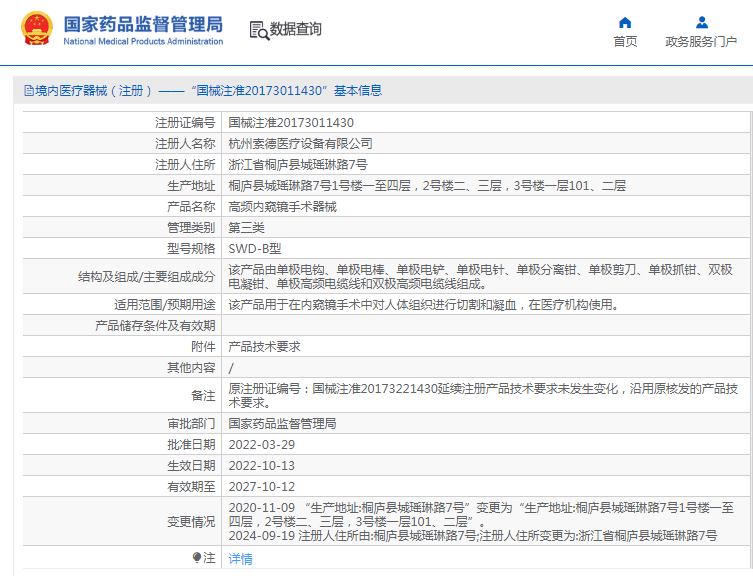Click the 型号规格 label

191,249
